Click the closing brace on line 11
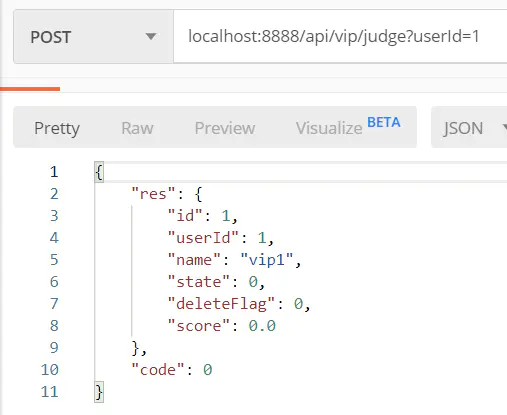 [99, 392]
